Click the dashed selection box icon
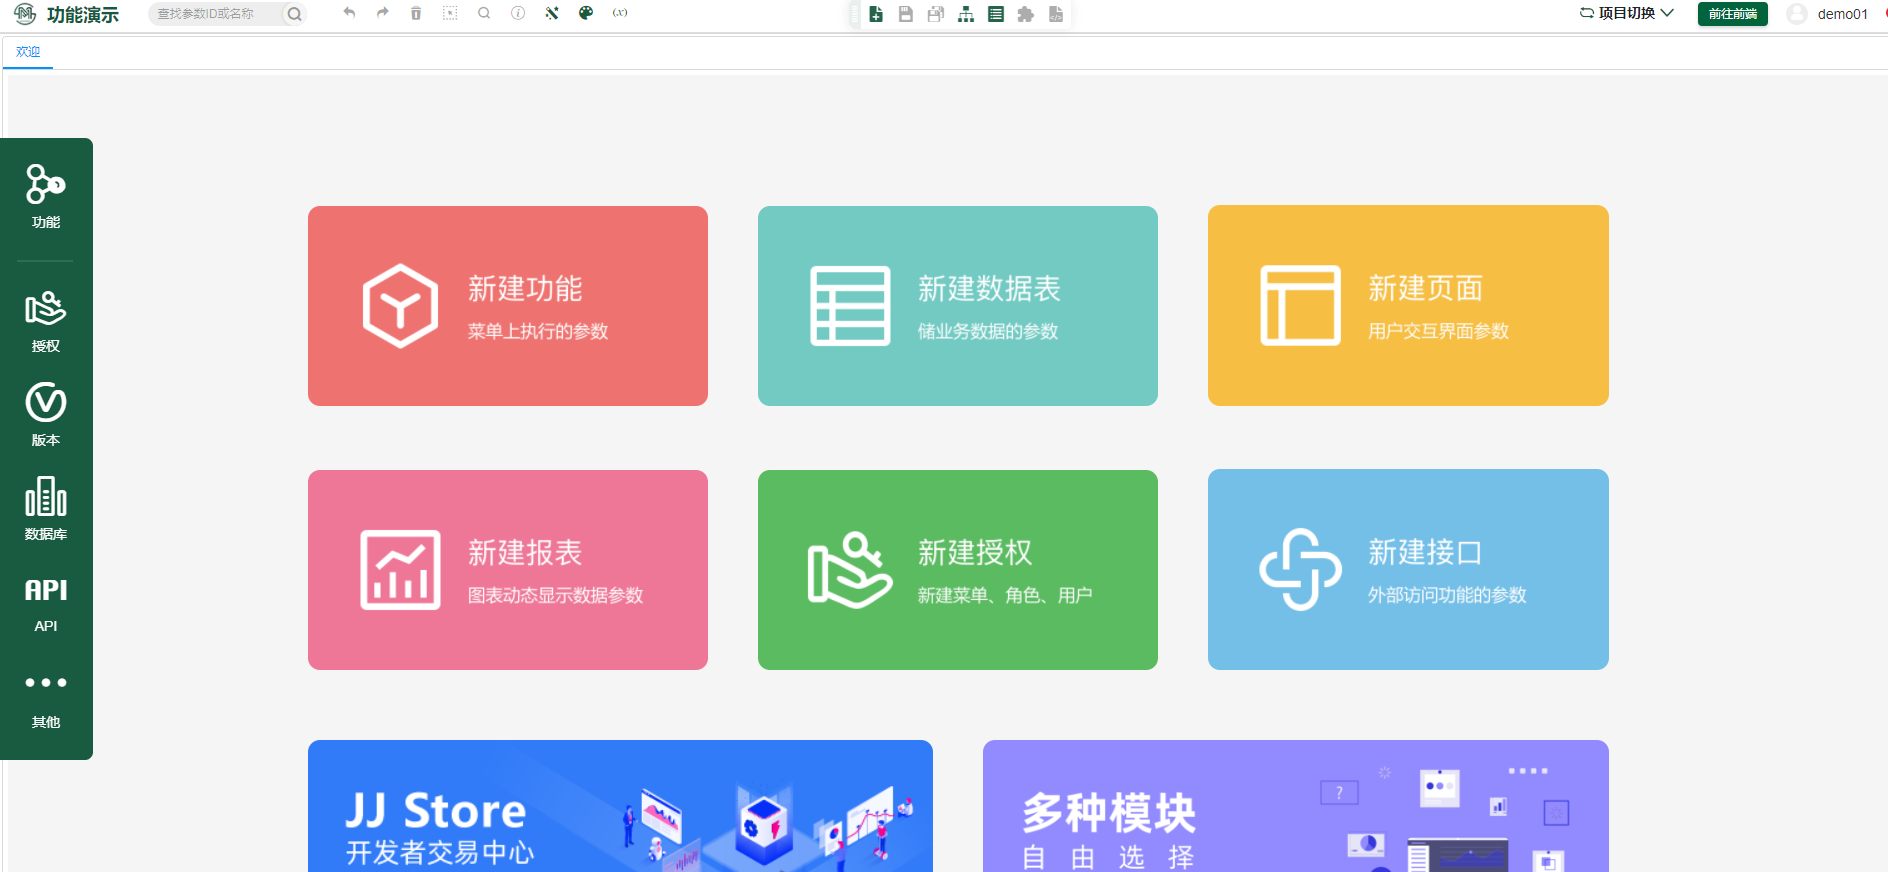1888x872 pixels. (450, 13)
